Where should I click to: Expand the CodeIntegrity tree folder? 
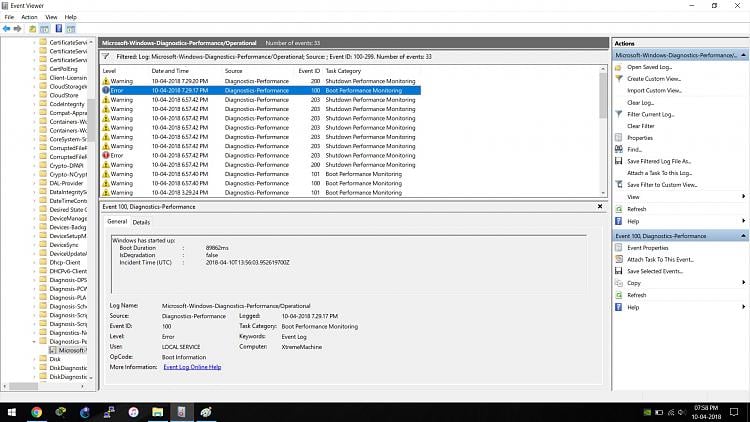(x=34, y=104)
